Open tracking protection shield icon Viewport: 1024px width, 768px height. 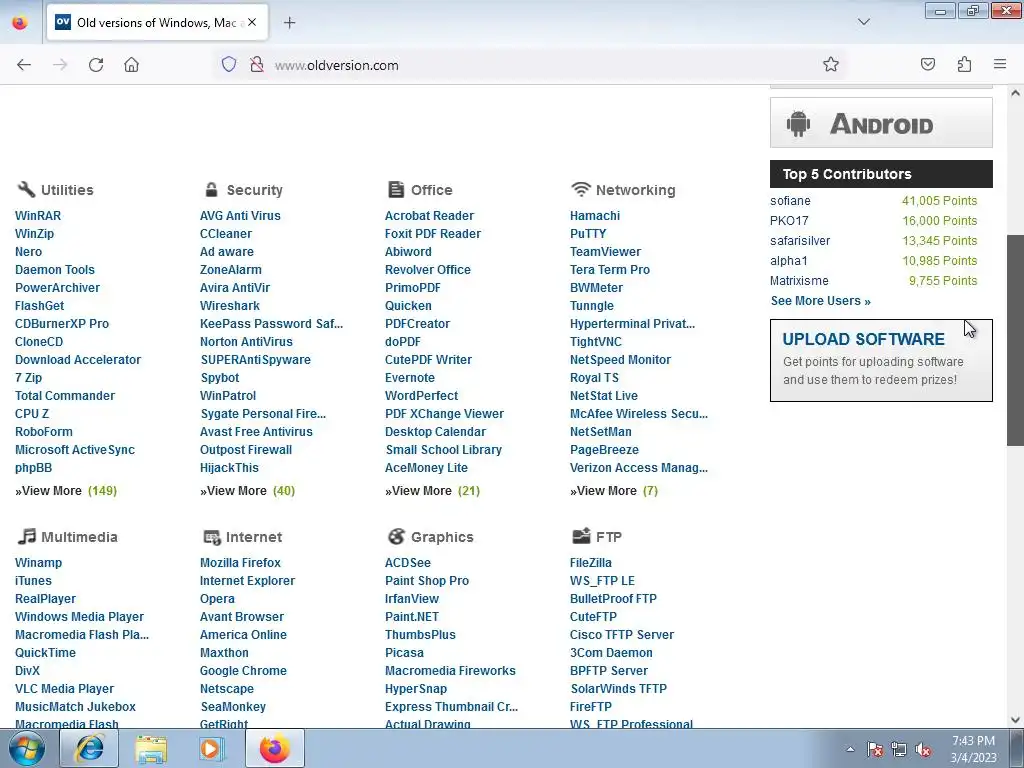tap(229, 65)
